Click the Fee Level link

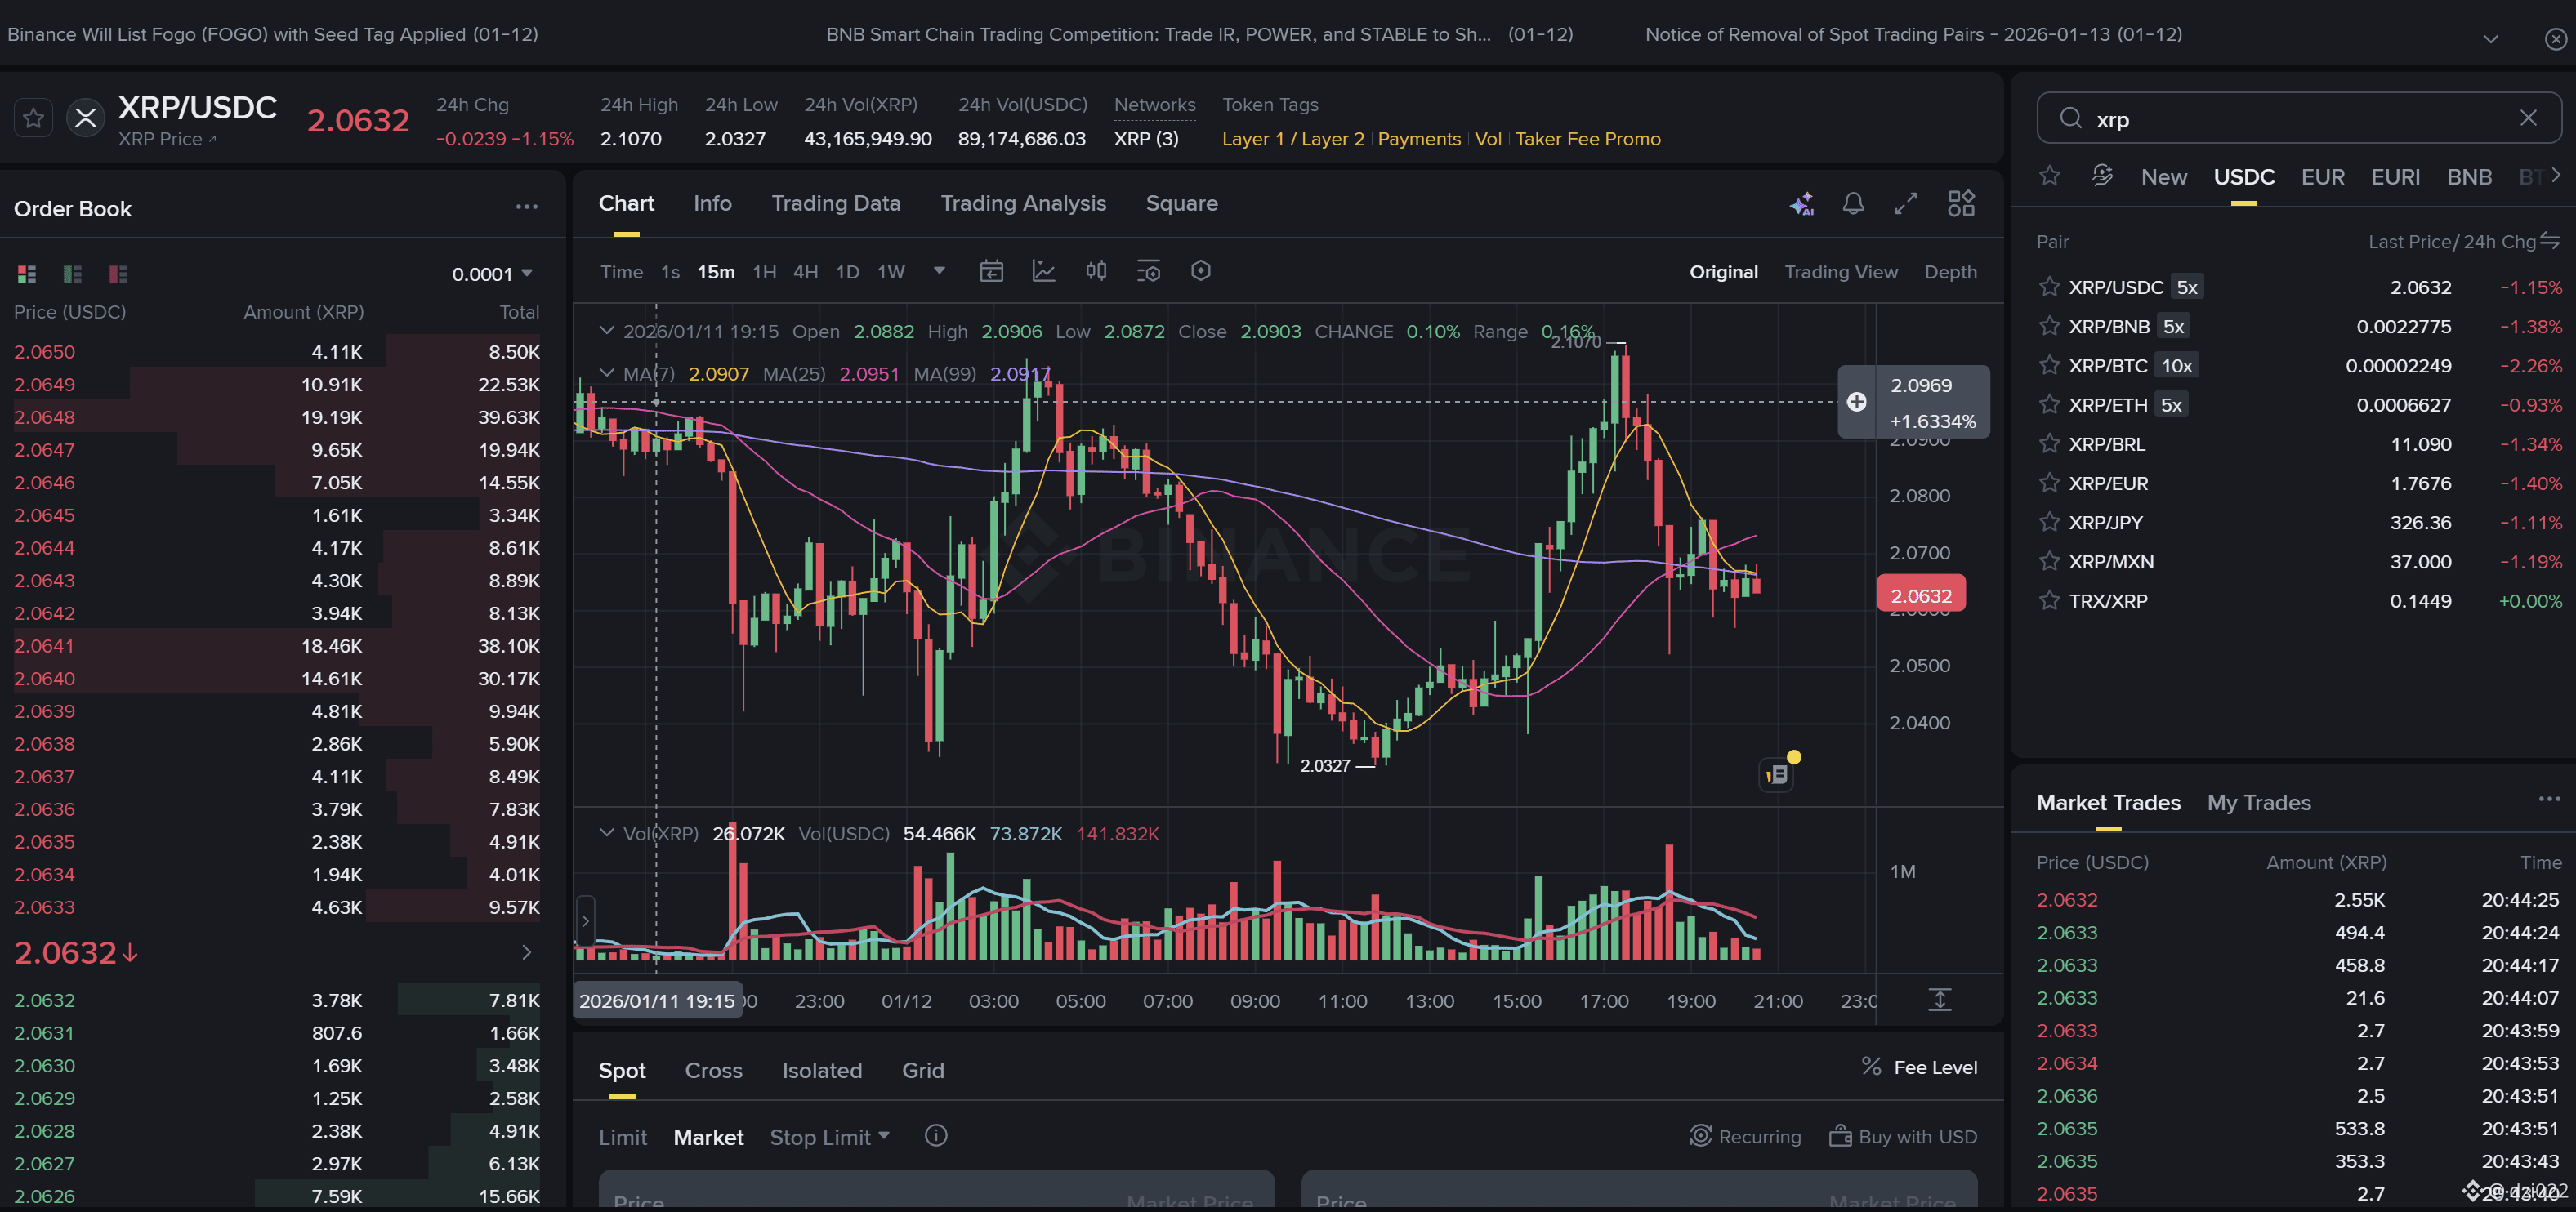click(1934, 1067)
